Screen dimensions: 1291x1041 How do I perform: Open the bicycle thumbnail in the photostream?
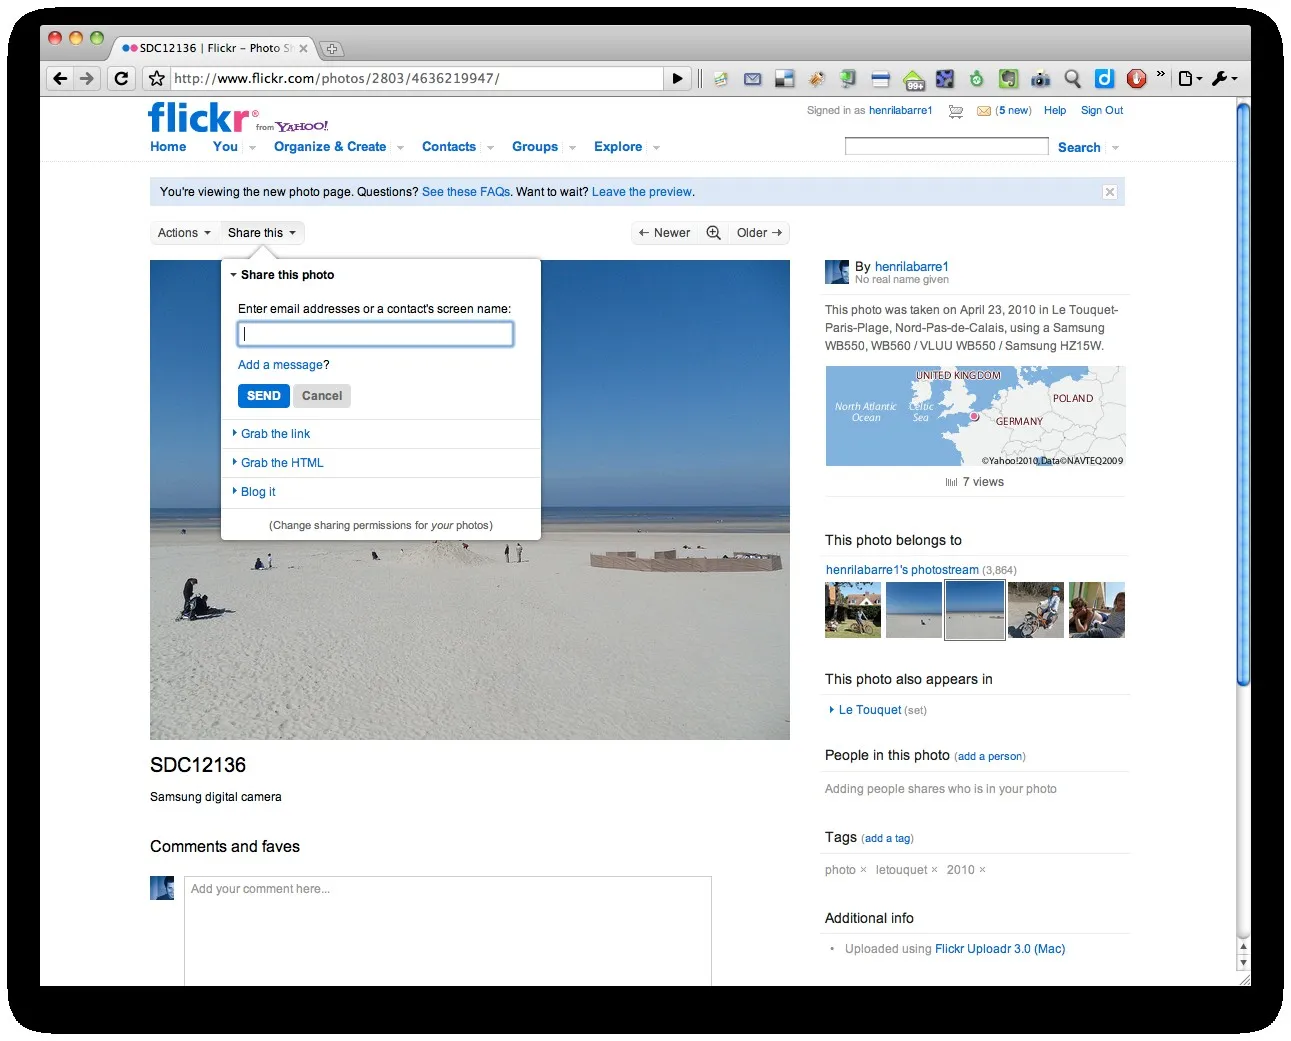tap(1036, 610)
